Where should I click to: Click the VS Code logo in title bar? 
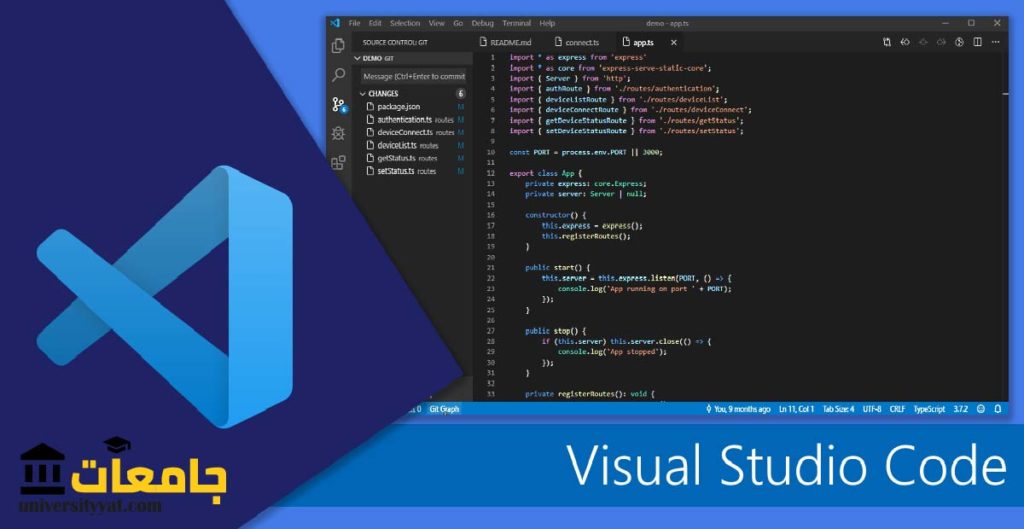coord(336,23)
